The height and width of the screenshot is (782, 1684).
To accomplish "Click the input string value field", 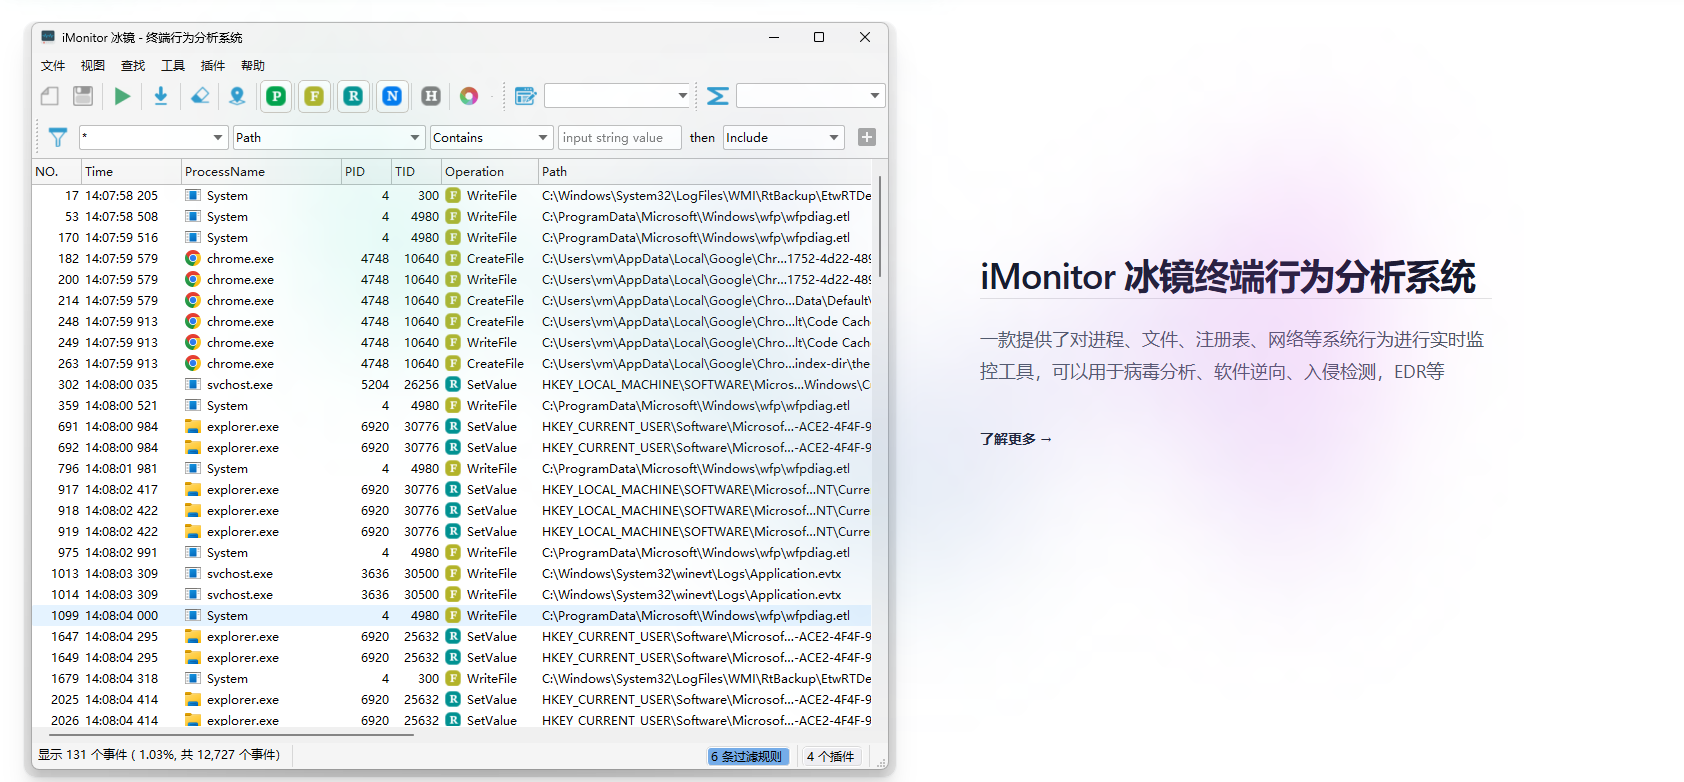I will click(x=620, y=137).
